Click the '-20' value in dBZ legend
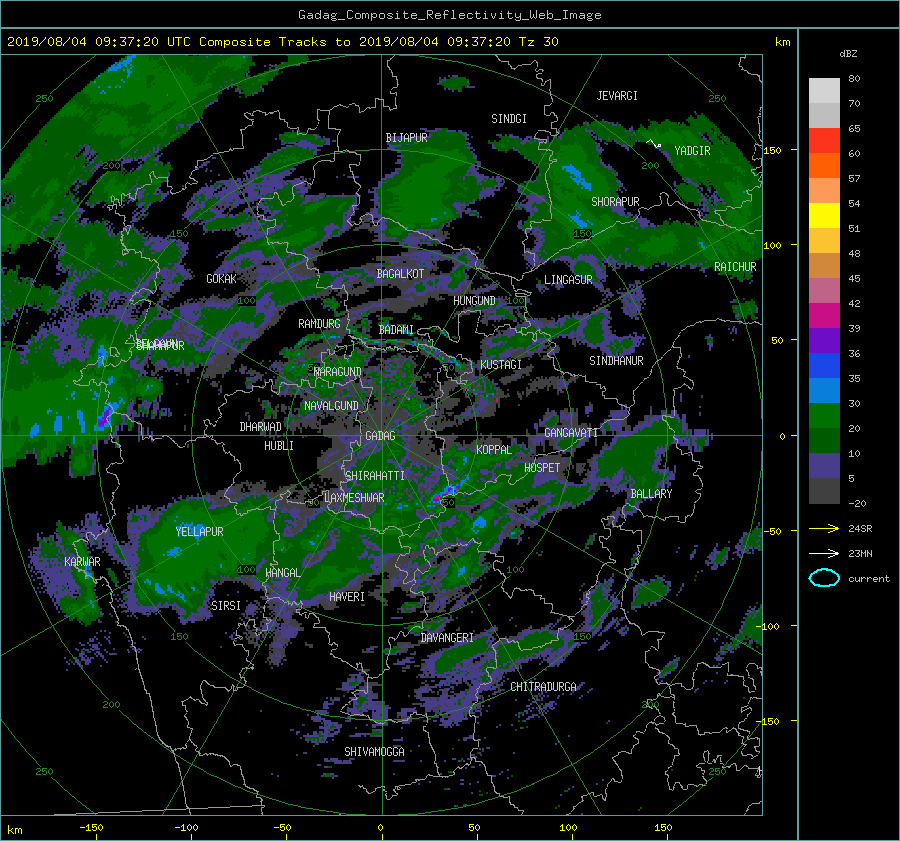 (857, 503)
